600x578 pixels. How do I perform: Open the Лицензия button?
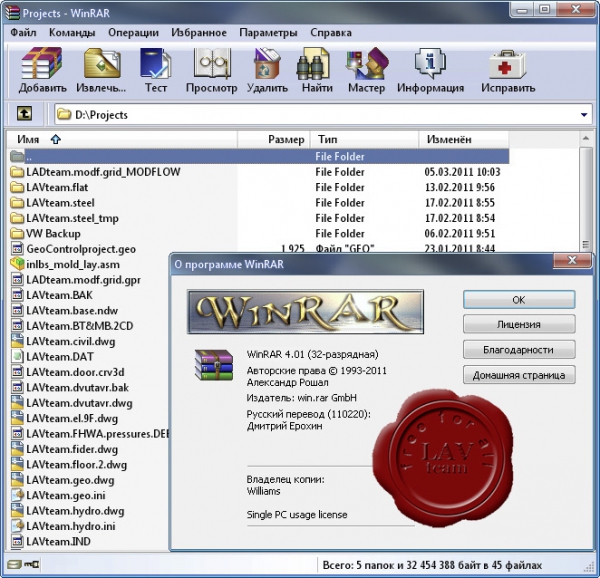pyautogui.click(x=519, y=324)
